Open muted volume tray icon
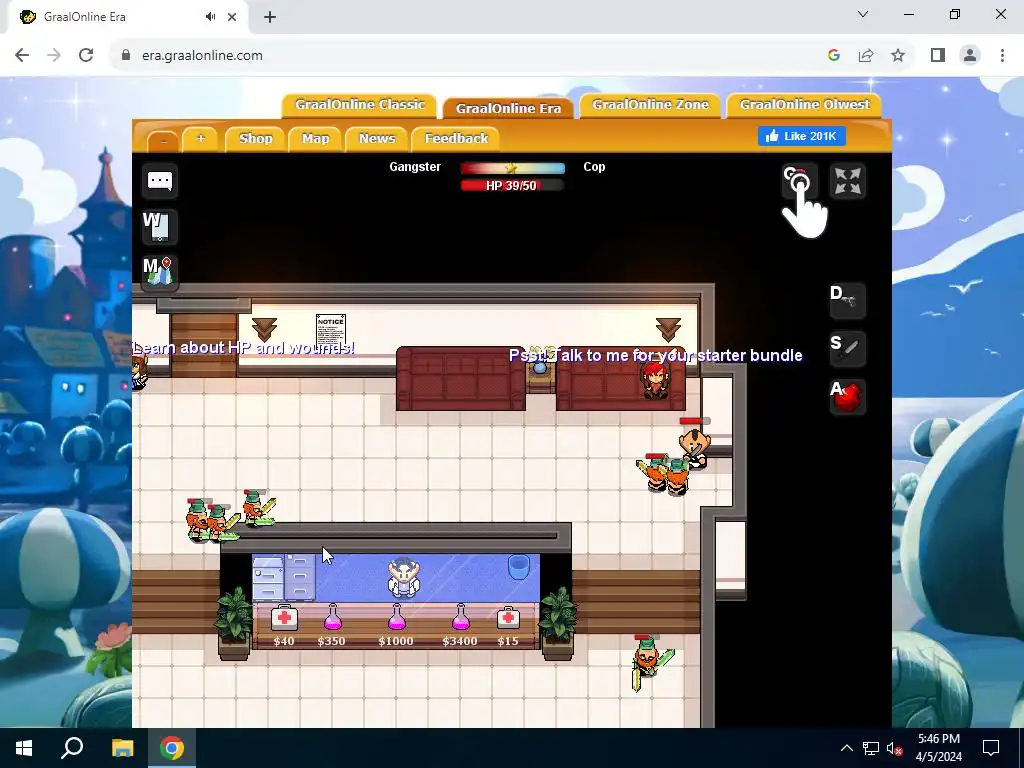Viewport: 1024px width, 768px height. [894, 748]
